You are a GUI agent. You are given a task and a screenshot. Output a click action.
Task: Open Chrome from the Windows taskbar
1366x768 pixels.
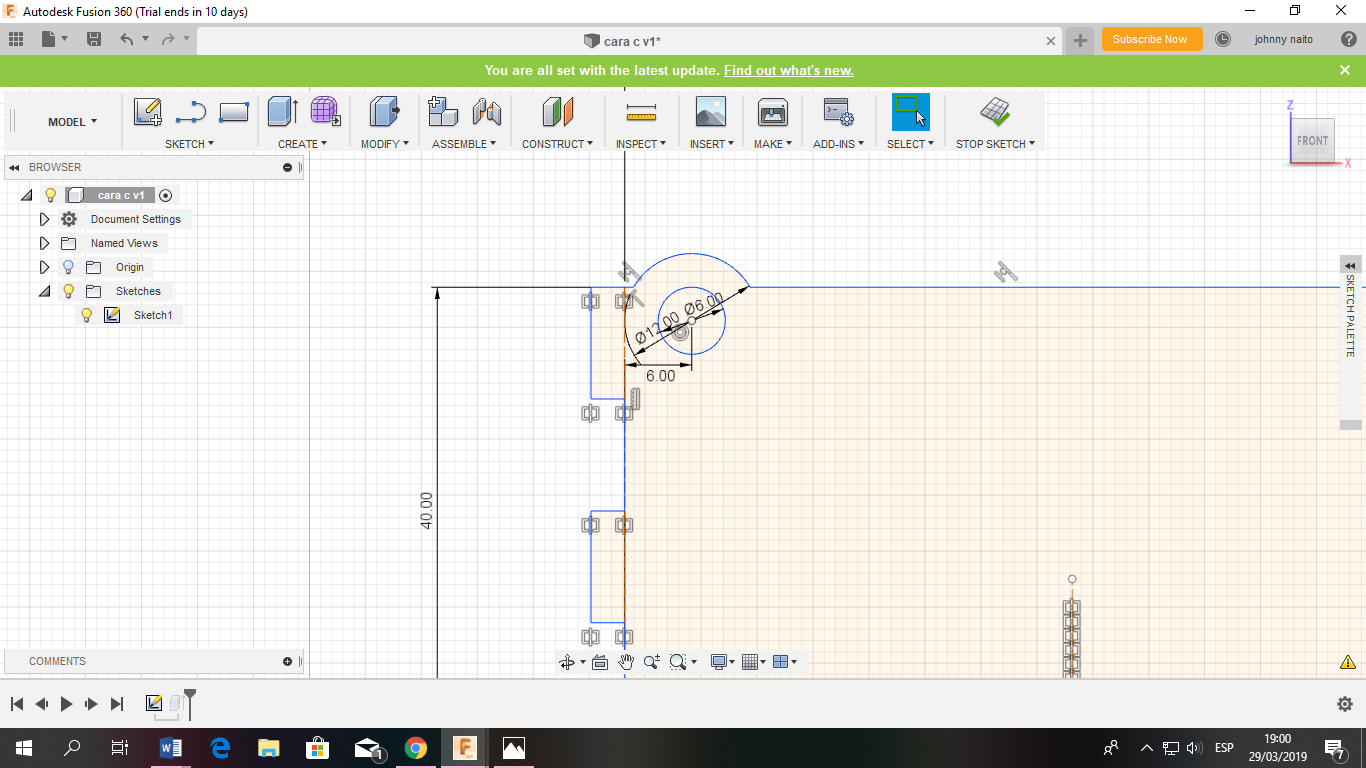coord(416,748)
